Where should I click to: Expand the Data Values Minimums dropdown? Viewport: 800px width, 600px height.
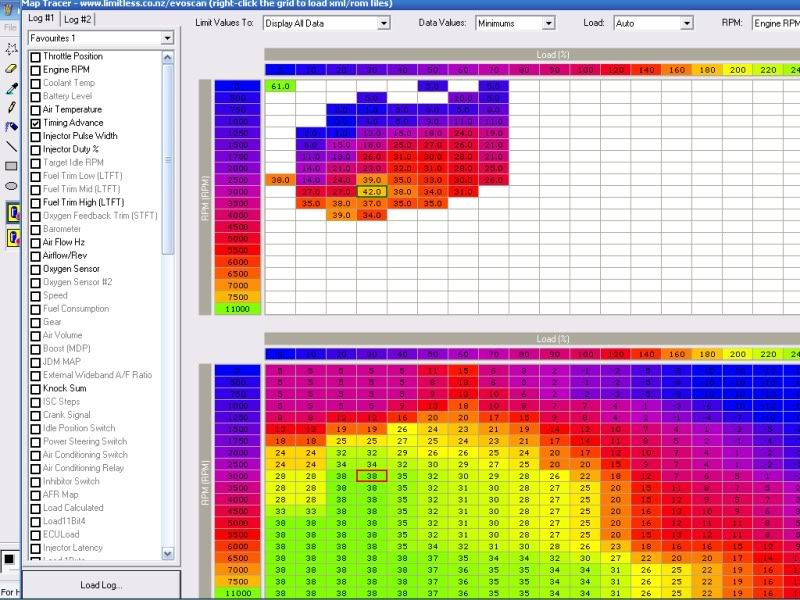point(515,23)
